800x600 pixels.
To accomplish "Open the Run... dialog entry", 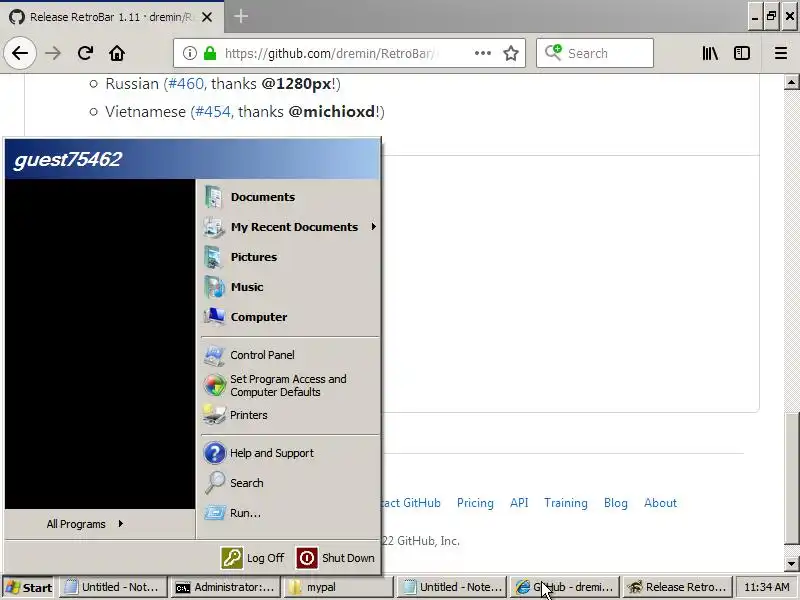I will click(289, 513).
